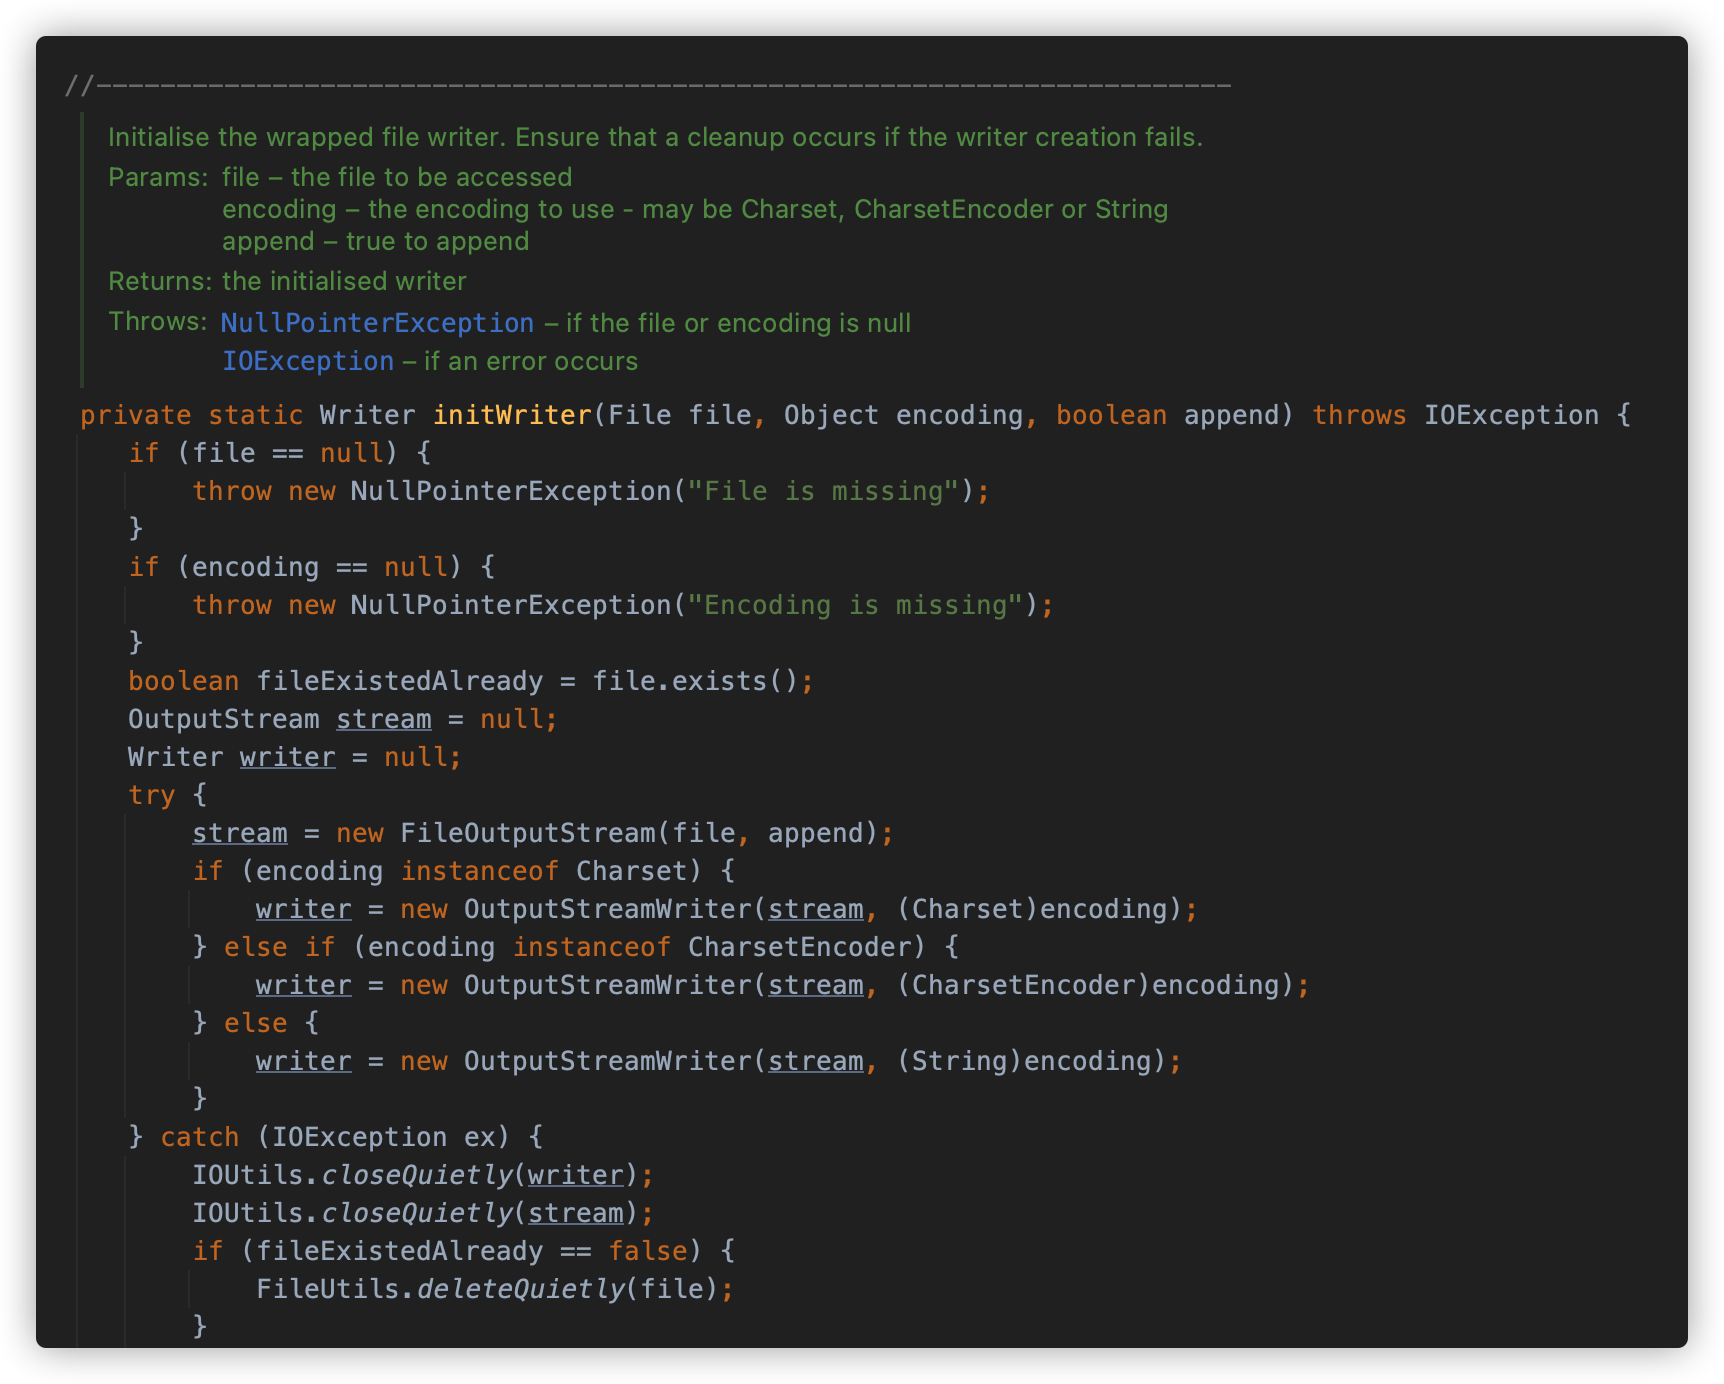Click the "File is missing" string literal
The width and height of the screenshot is (1724, 1384).
pos(824,491)
